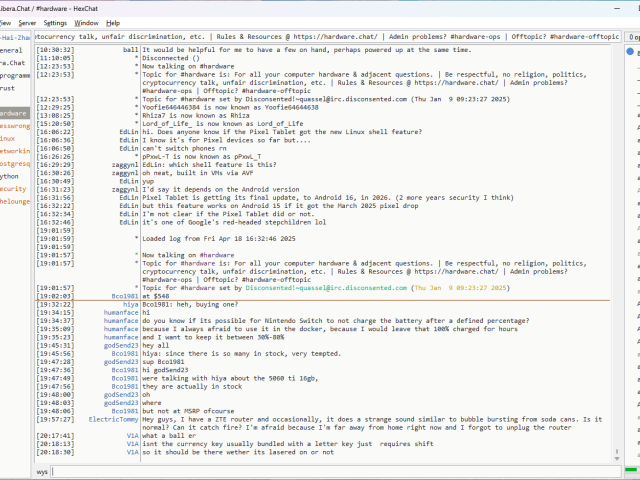Image resolution: width=640 pixels, height=480 pixels.
Task: Select the thelounge channel
Action: click(x=14, y=201)
